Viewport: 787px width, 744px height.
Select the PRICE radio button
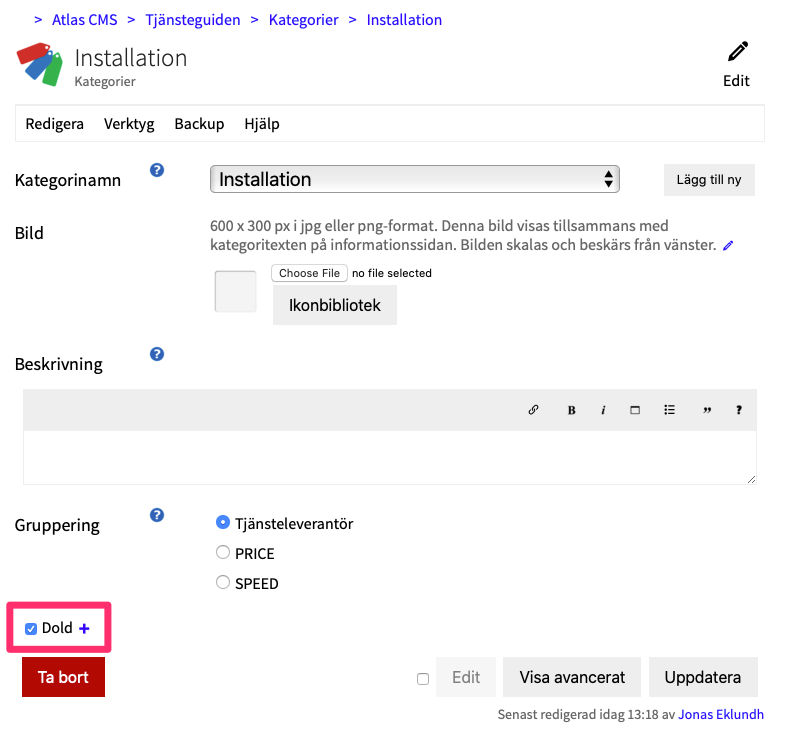(x=223, y=552)
